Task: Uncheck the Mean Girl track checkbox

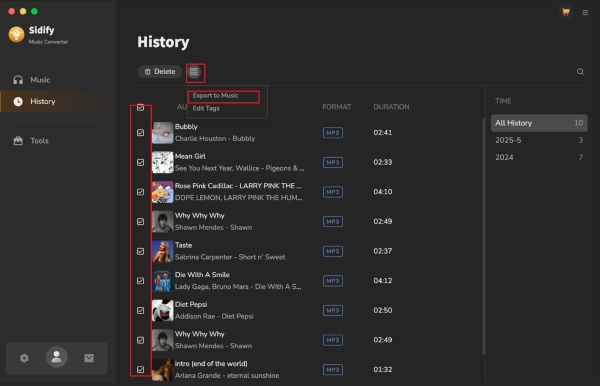Action: pyautogui.click(x=140, y=162)
